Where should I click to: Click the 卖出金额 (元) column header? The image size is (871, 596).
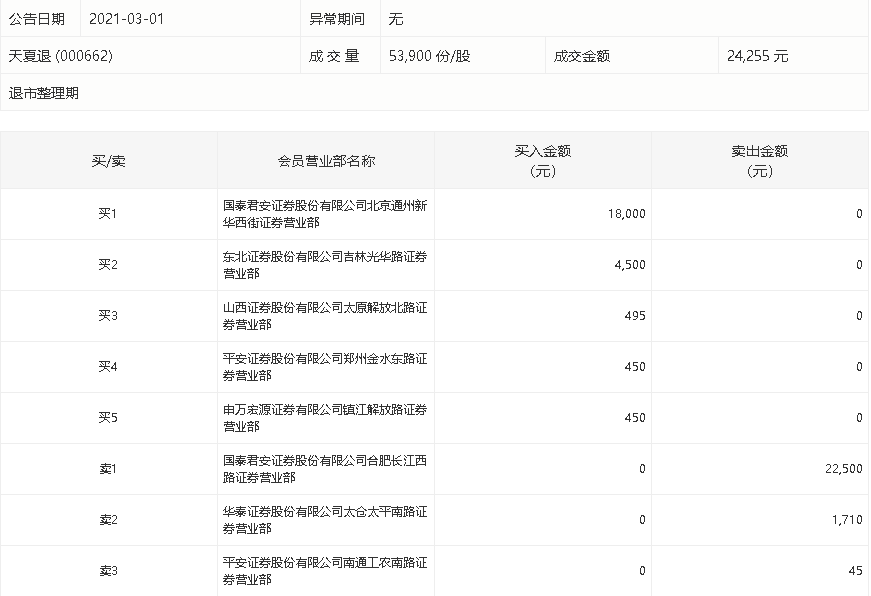(759, 161)
